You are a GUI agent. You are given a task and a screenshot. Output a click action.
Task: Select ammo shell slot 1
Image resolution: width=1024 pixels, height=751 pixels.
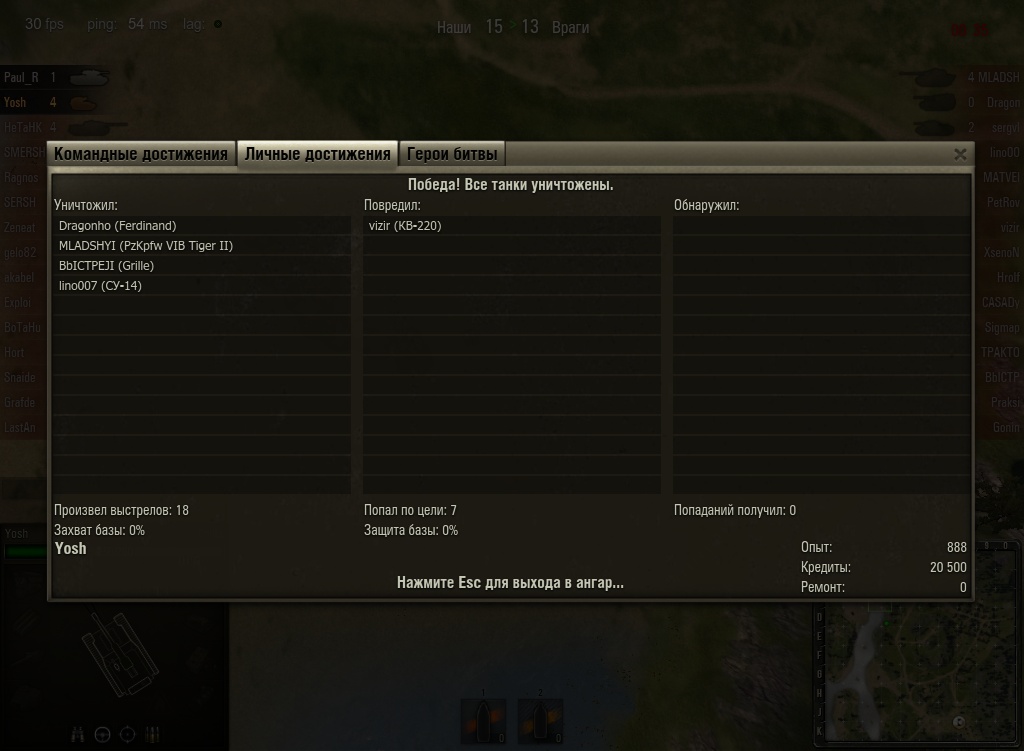pos(483,720)
